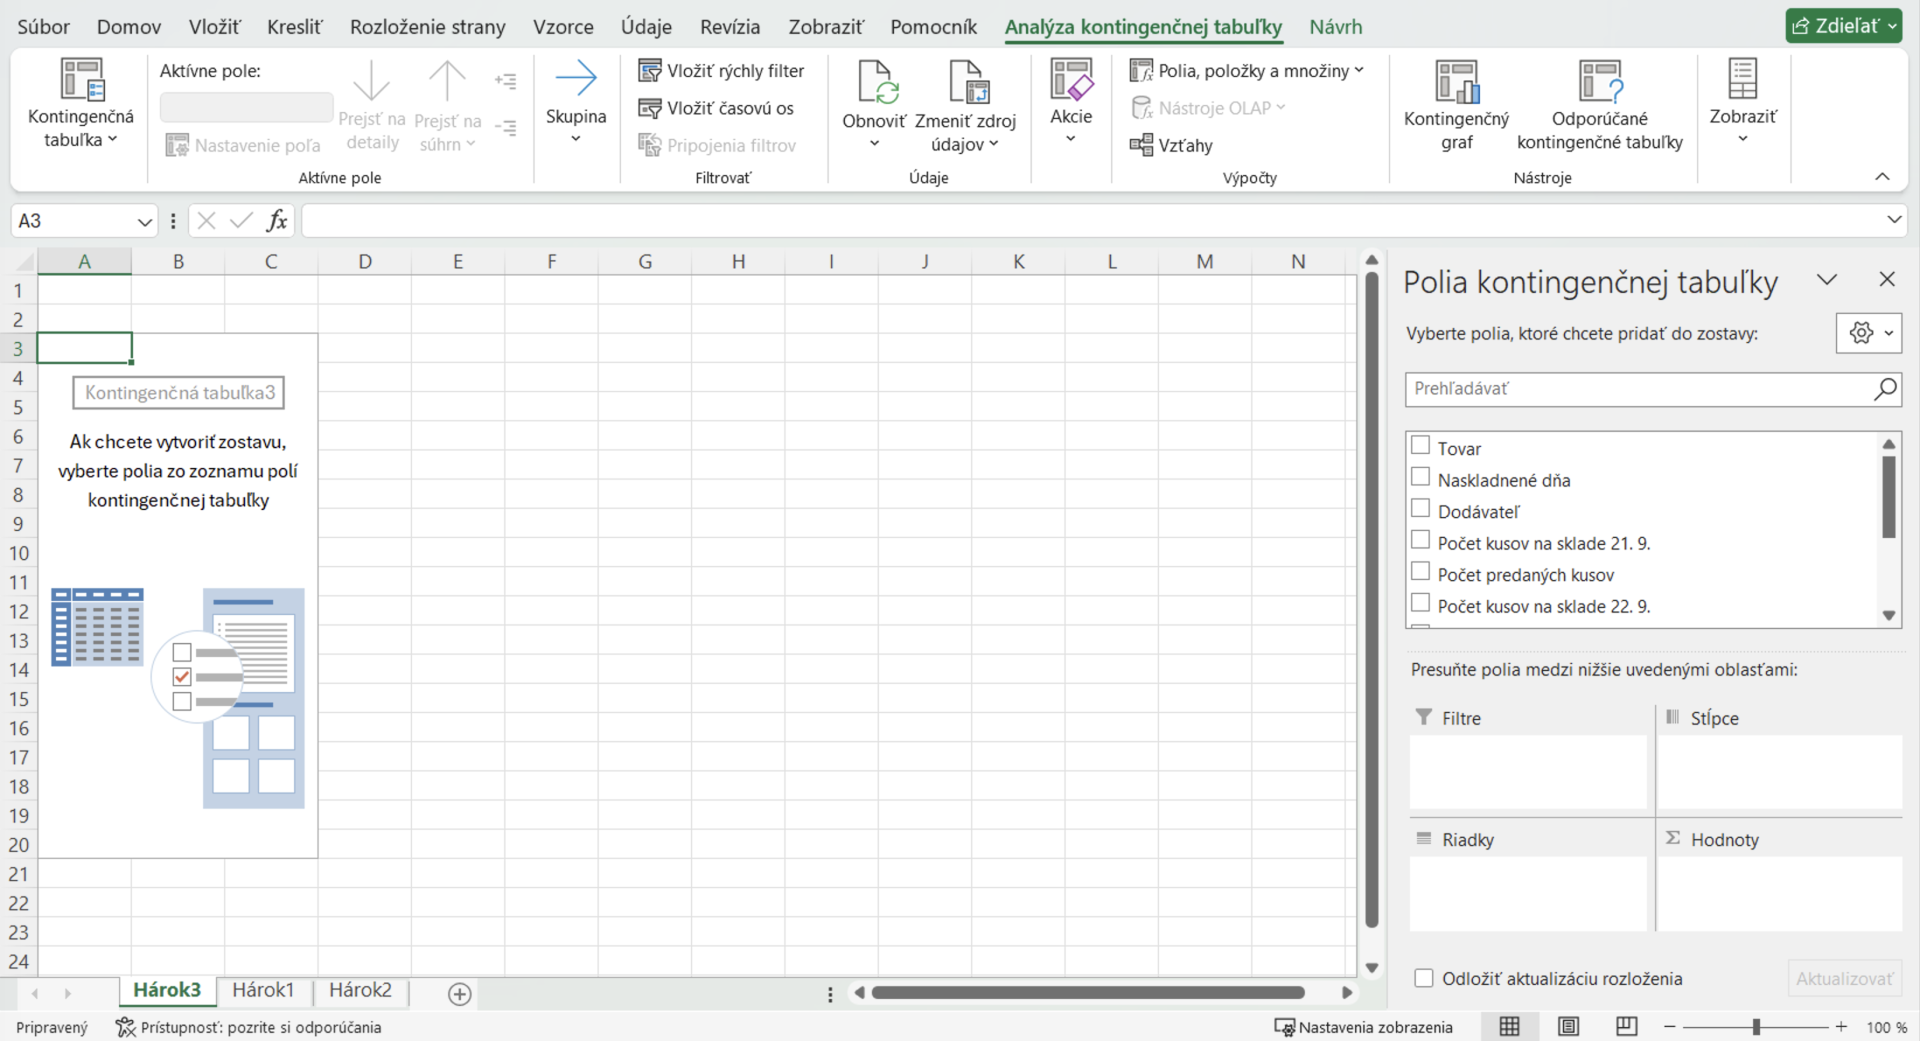
Task: Click the Zobraziť ribbon icon
Action: click(x=1743, y=79)
